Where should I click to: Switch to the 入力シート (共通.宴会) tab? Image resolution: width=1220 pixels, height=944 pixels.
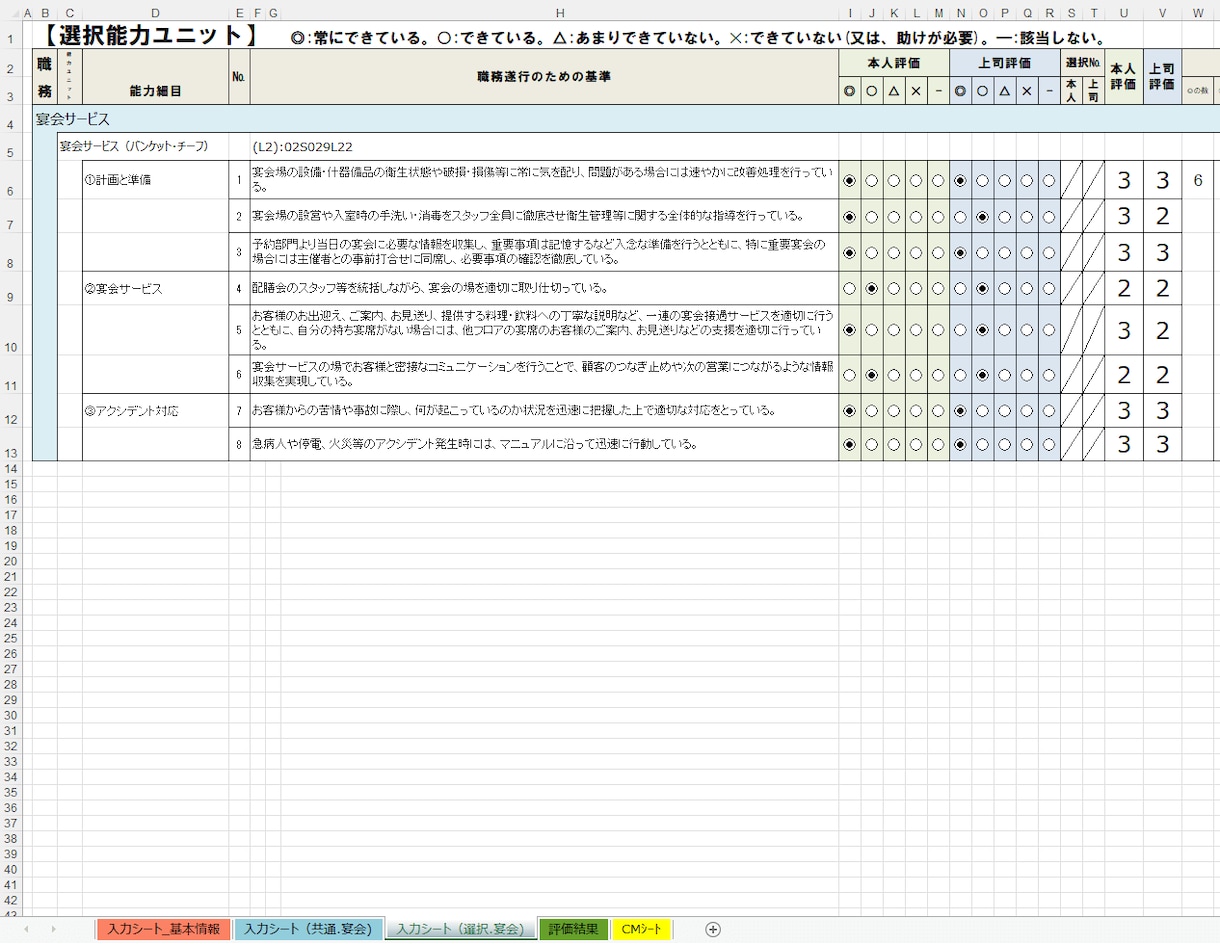point(309,930)
